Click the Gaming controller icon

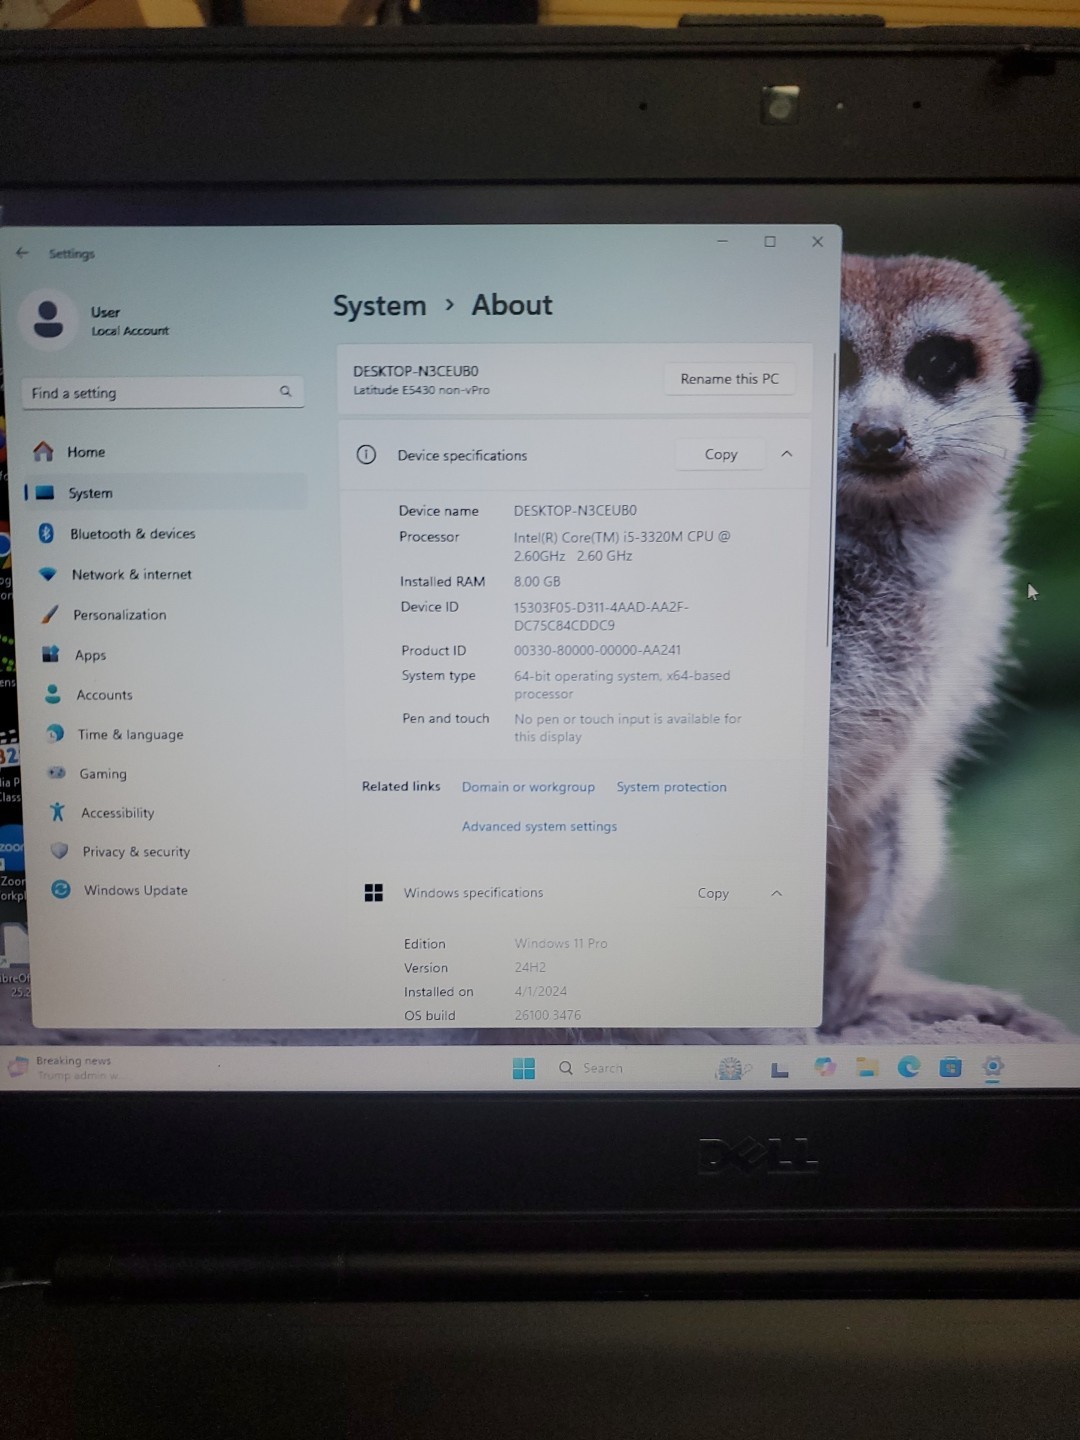tap(57, 773)
